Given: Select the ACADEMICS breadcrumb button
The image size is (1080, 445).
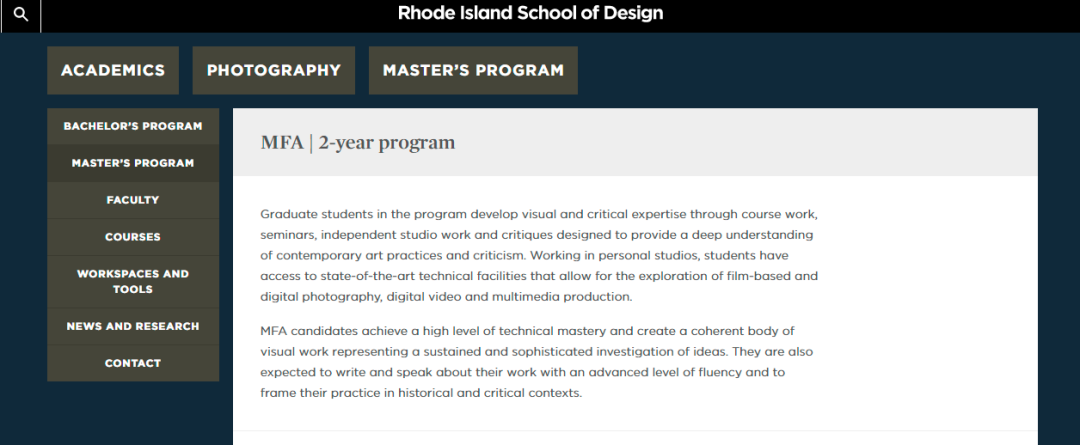Looking at the screenshot, I should pyautogui.click(x=113, y=70).
